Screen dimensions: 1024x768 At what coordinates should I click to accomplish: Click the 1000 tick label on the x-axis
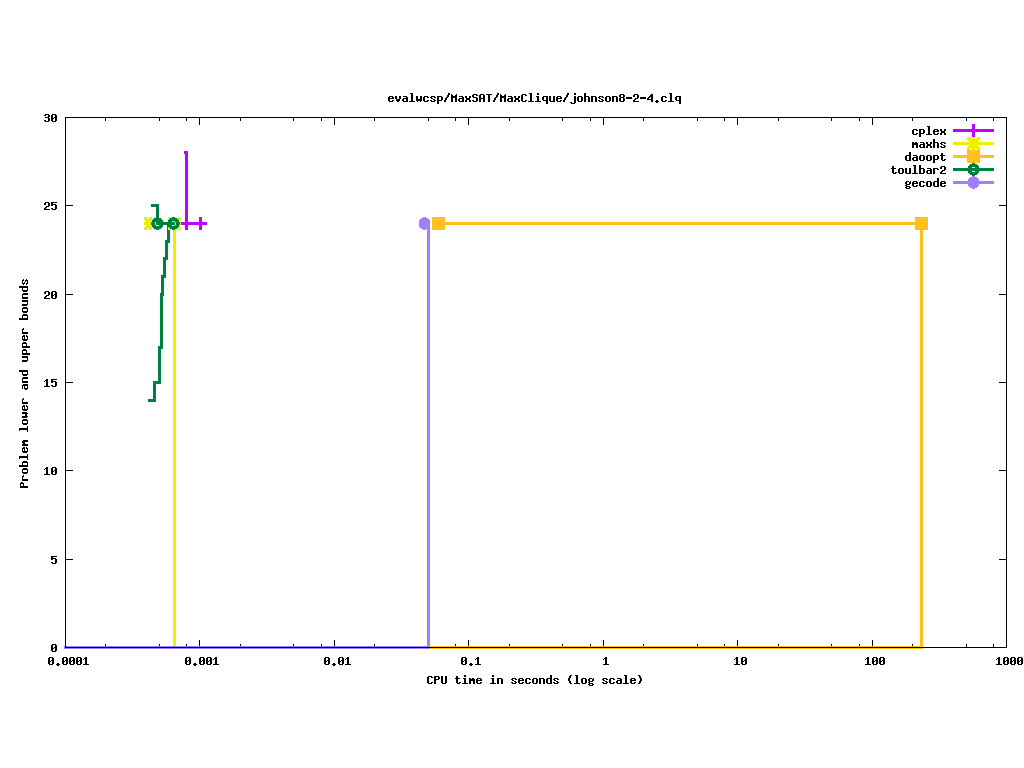(1008, 661)
